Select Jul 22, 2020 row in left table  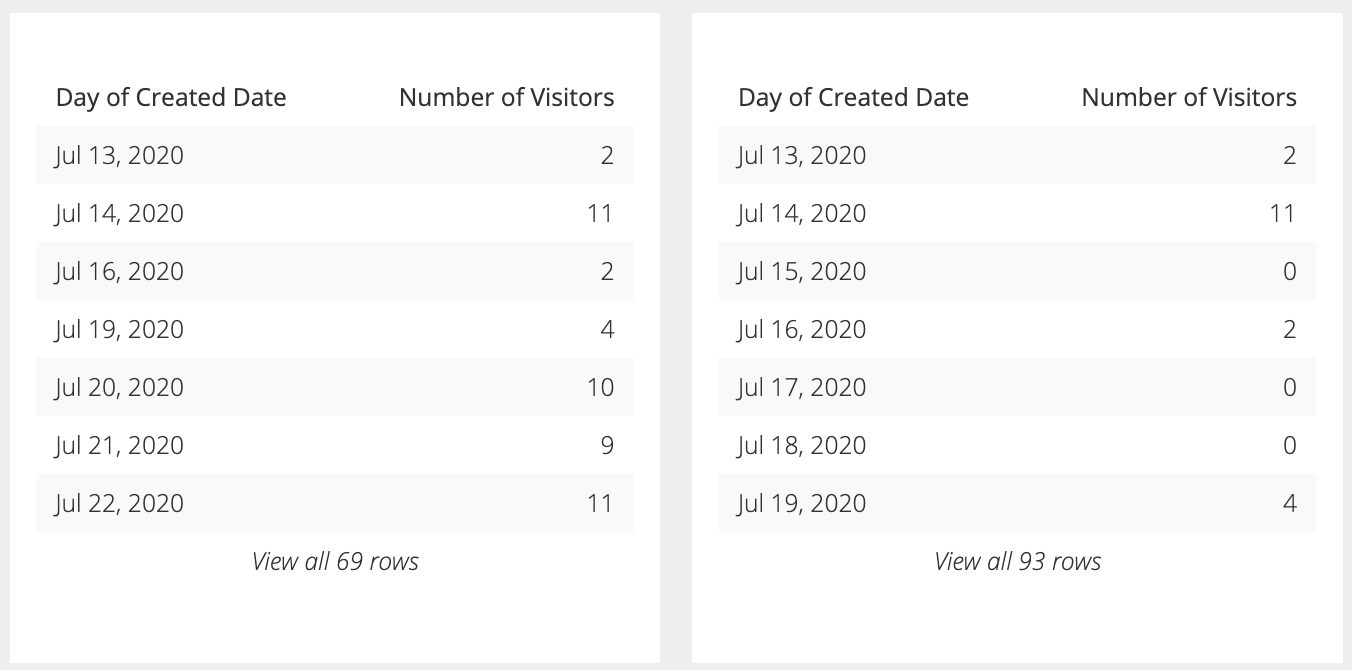coord(335,503)
